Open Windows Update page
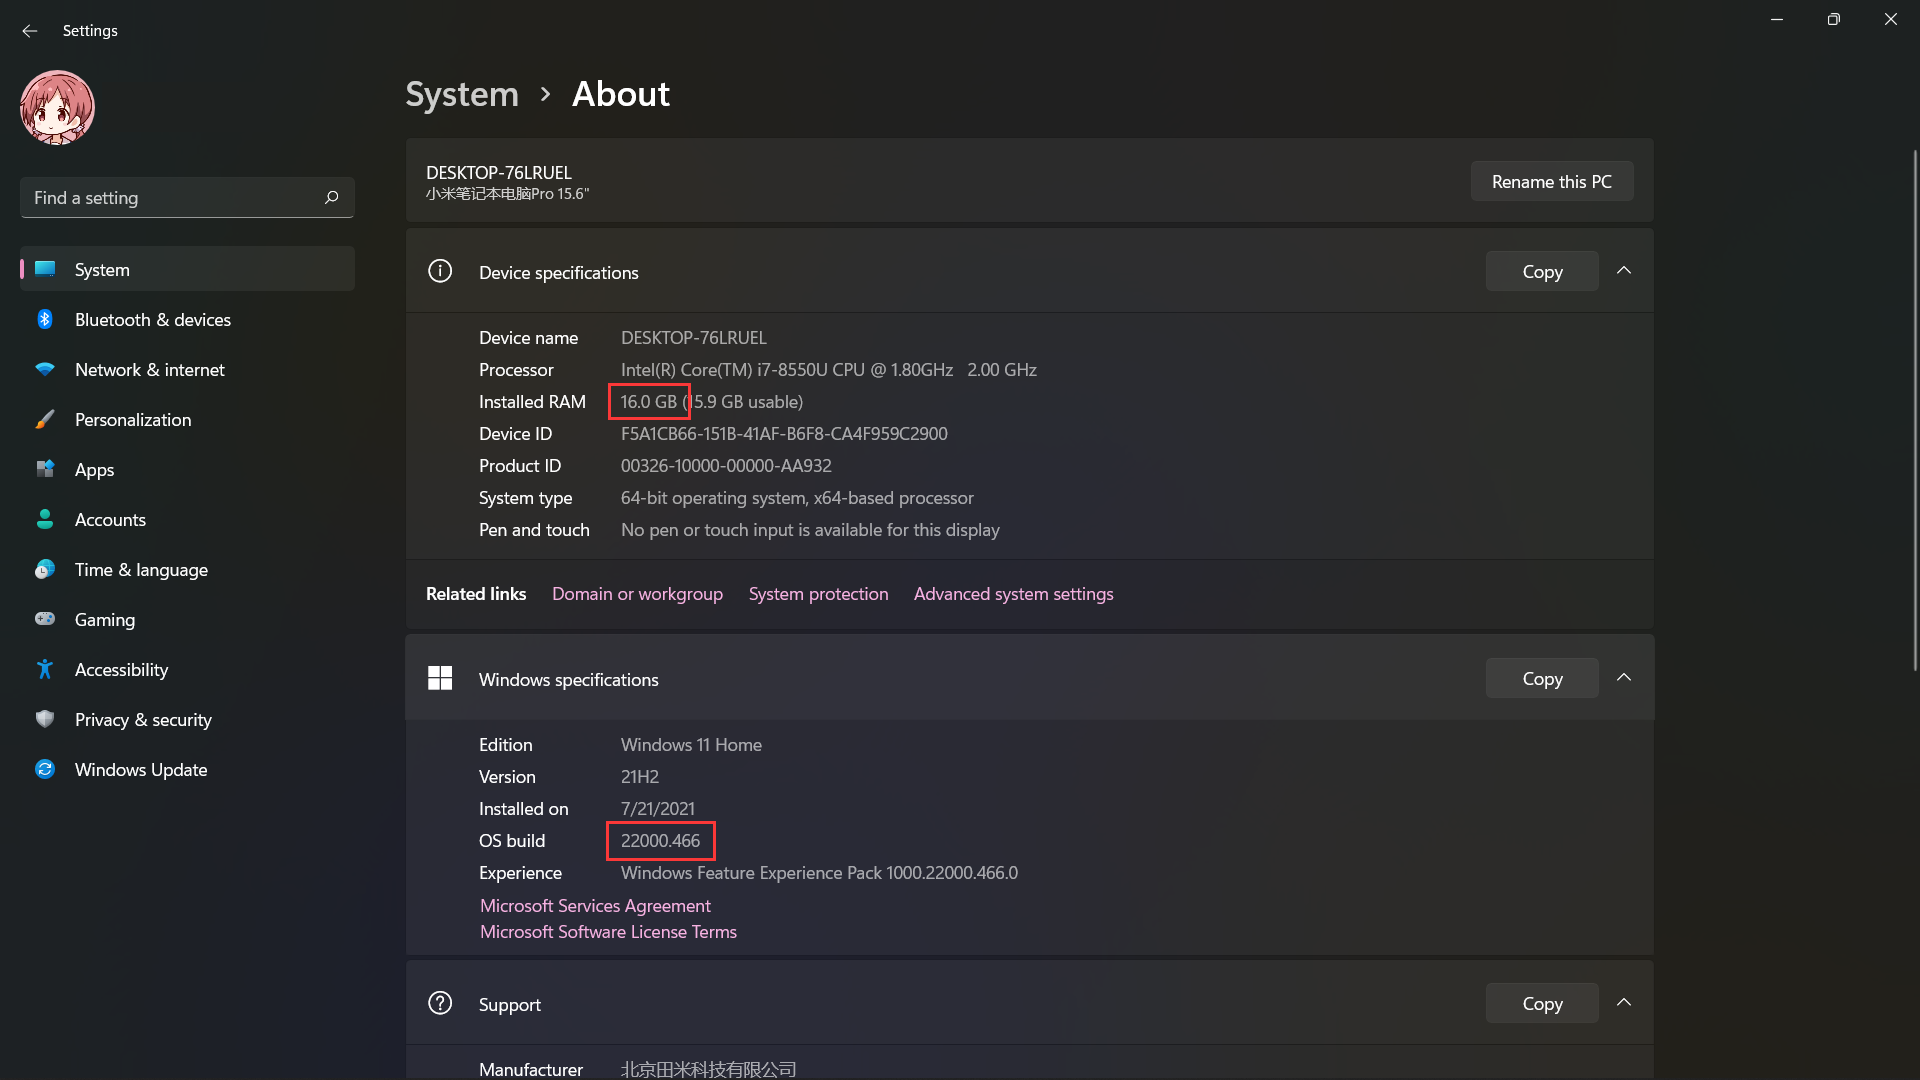1920x1080 pixels. [187, 769]
